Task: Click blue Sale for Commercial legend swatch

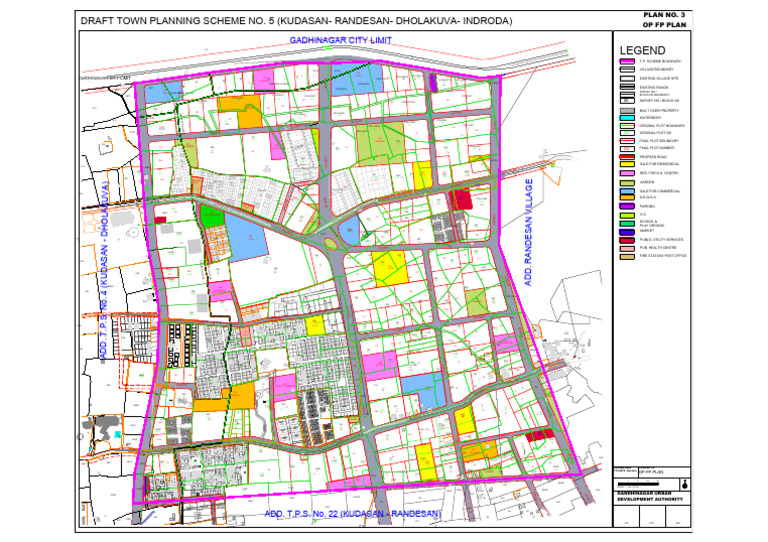Action: [627, 191]
